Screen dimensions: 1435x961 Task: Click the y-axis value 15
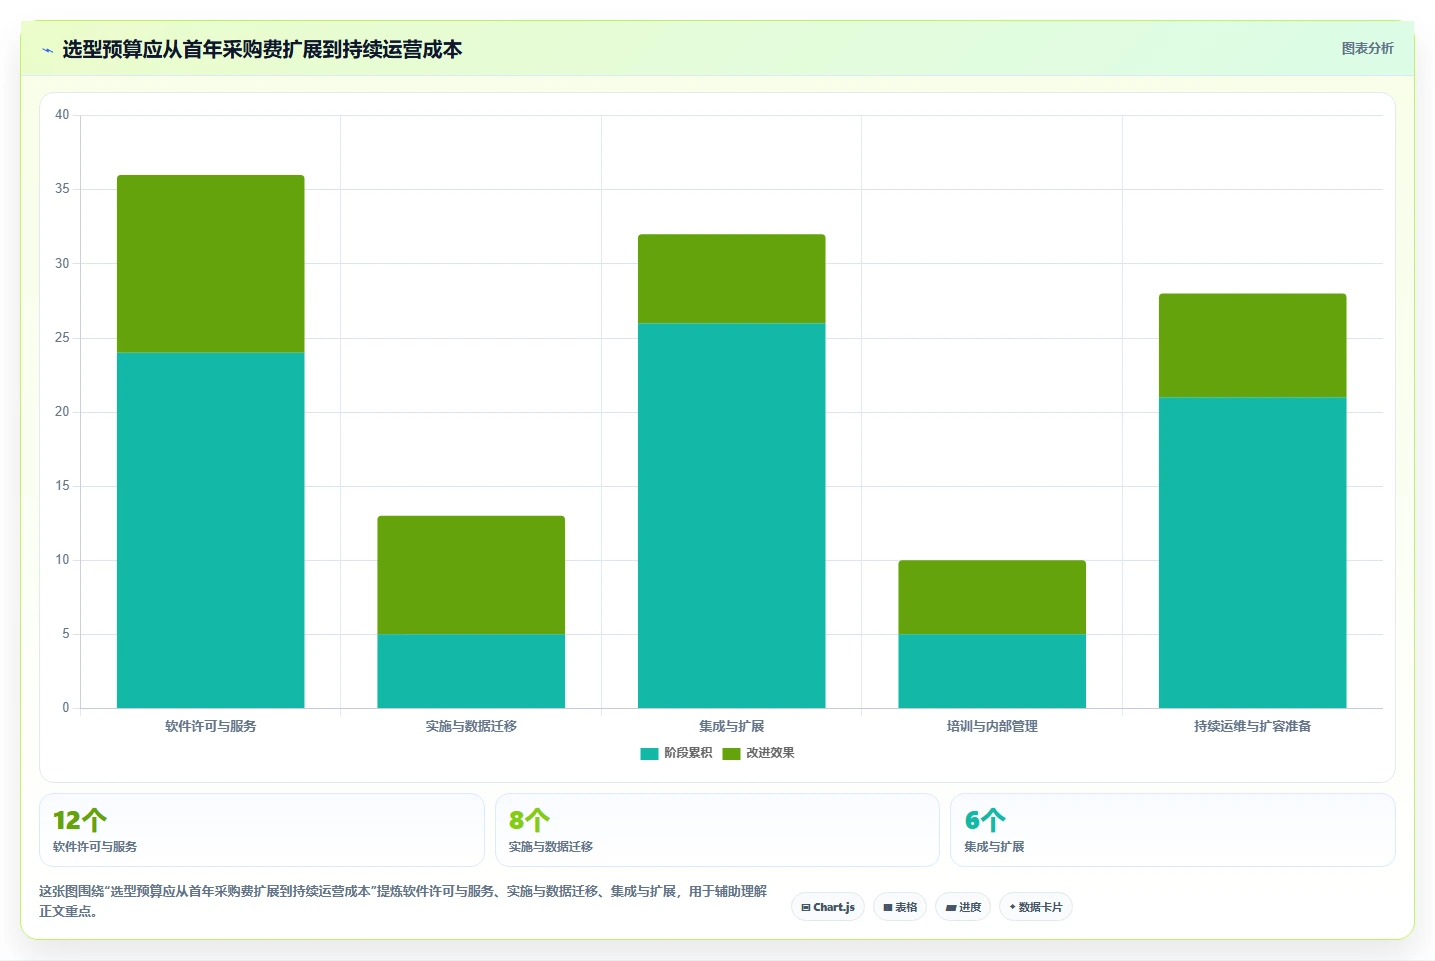tap(62, 486)
